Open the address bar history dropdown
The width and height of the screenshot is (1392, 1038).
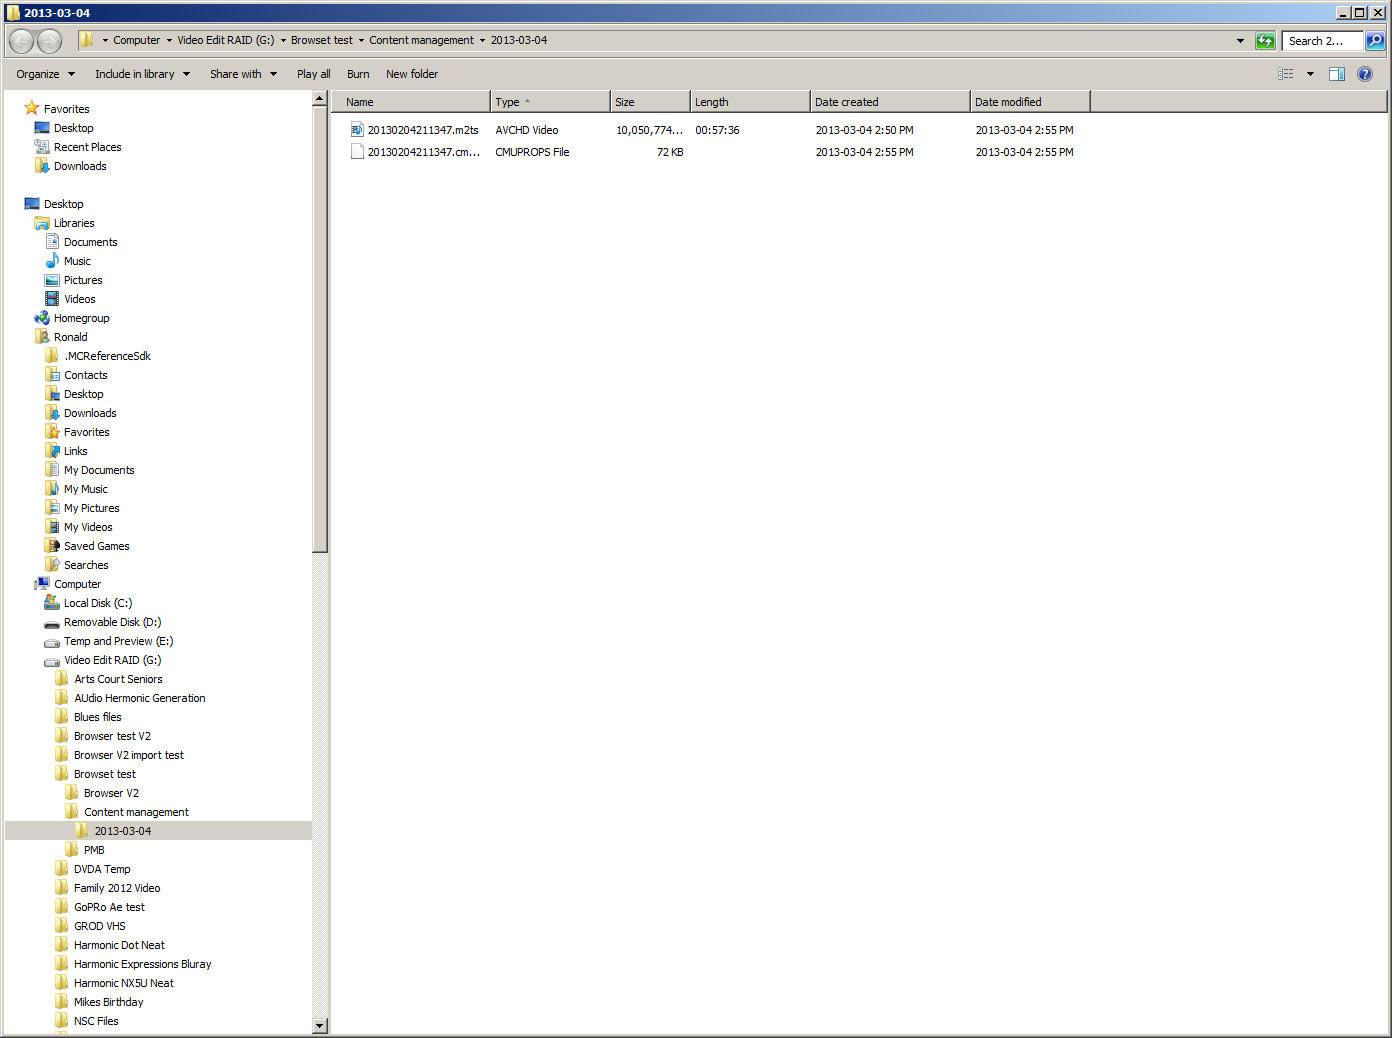click(1240, 41)
